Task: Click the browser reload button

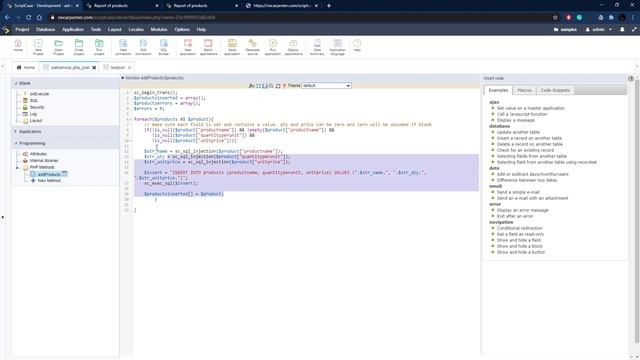Action: 29,18
